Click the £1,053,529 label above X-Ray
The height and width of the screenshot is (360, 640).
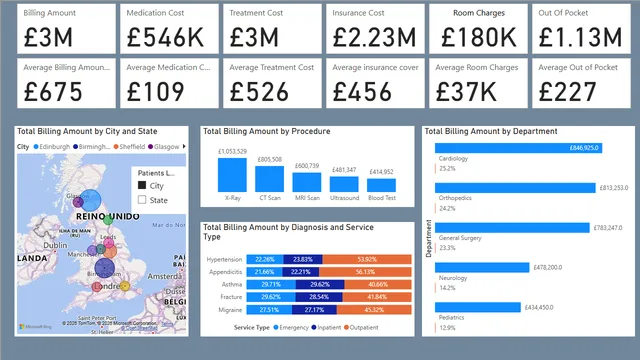(x=232, y=151)
